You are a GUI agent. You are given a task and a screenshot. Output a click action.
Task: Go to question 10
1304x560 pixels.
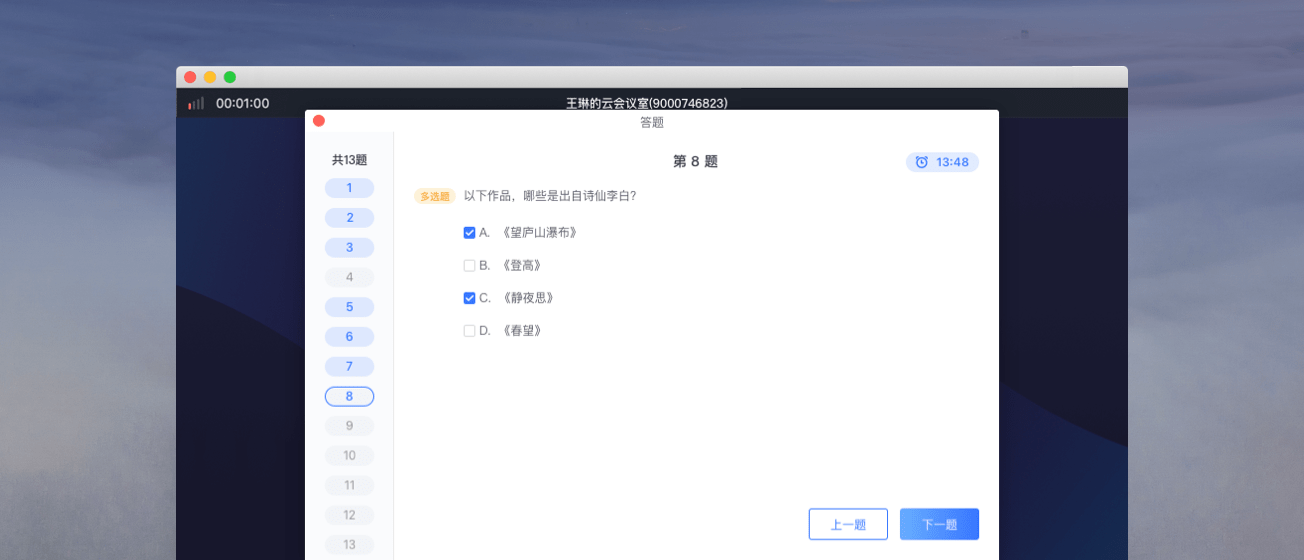pyautogui.click(x=349, y=456)
